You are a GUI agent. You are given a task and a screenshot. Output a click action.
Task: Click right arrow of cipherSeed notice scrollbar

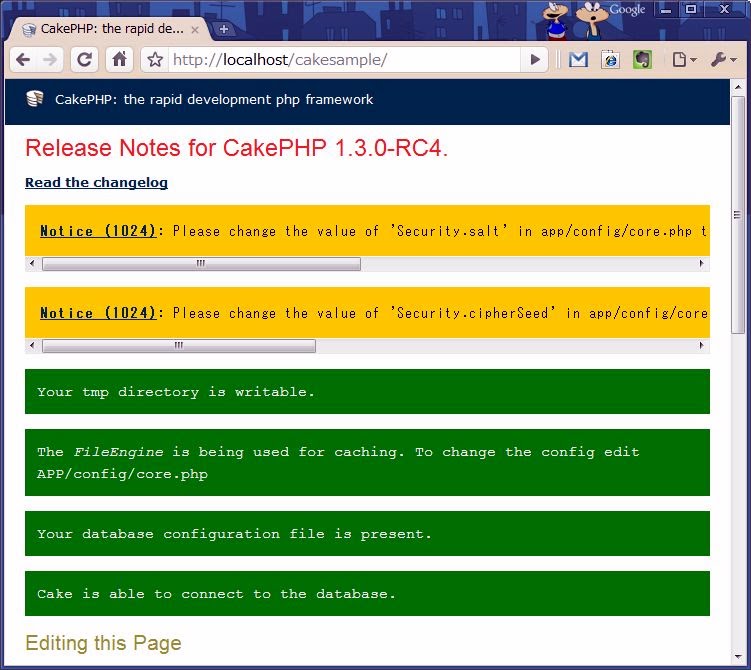(702, 346)
